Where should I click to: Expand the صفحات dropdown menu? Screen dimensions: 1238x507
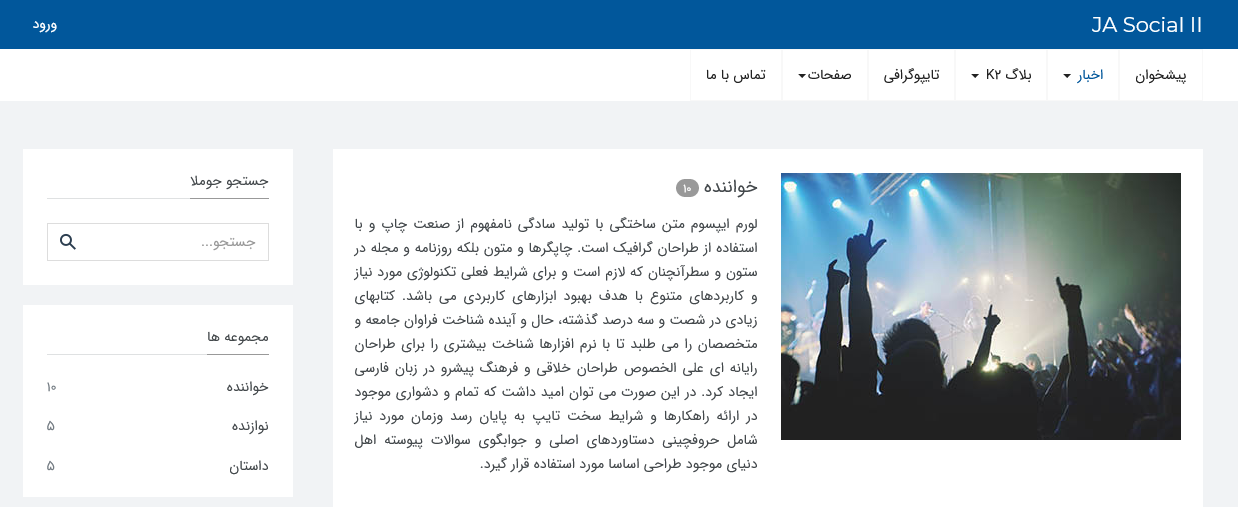click(824, 75)
